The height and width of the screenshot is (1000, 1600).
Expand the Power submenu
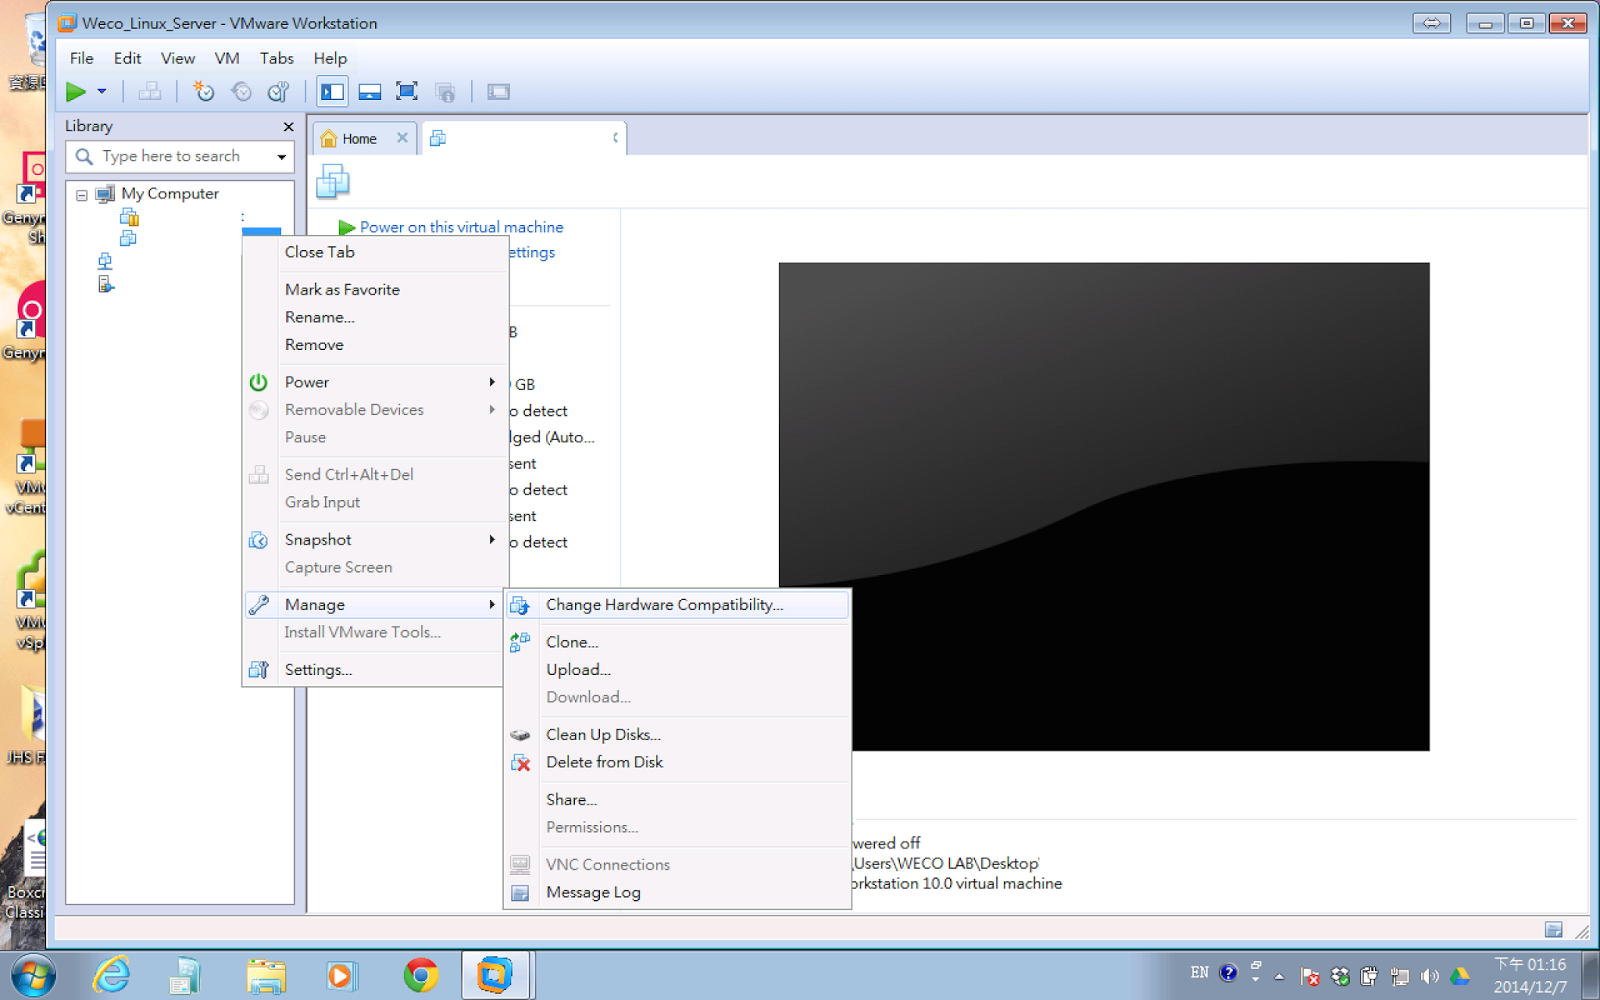pyautogui.click(x=376, y=383)
